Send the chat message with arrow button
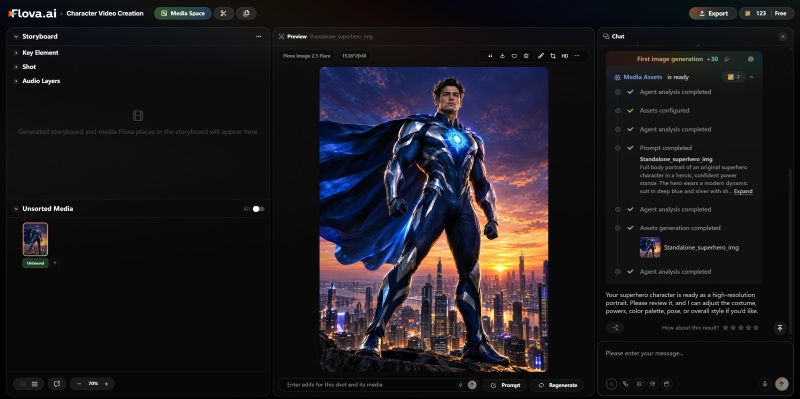 (x=781, y=384)
